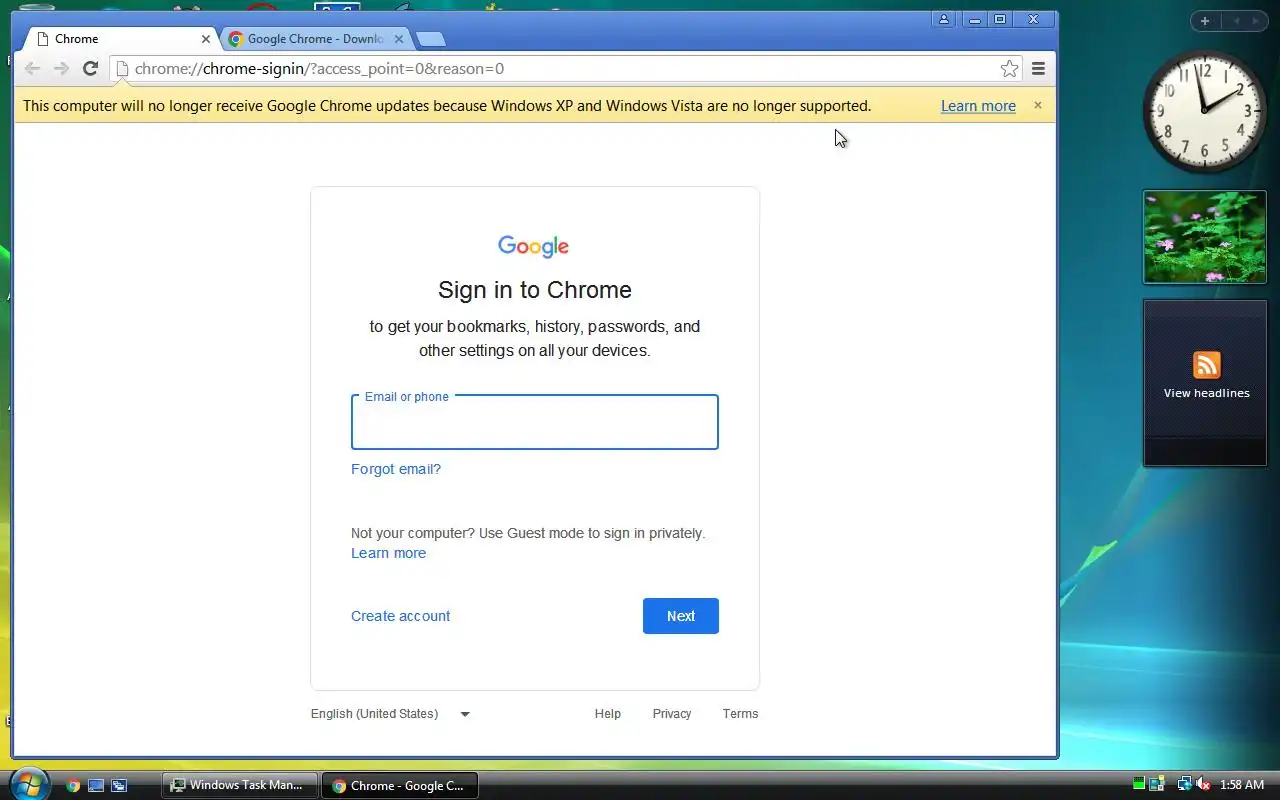Bookmark this page with the star icon
This screenshot has height=800, width=1280.
(1009, 68)
